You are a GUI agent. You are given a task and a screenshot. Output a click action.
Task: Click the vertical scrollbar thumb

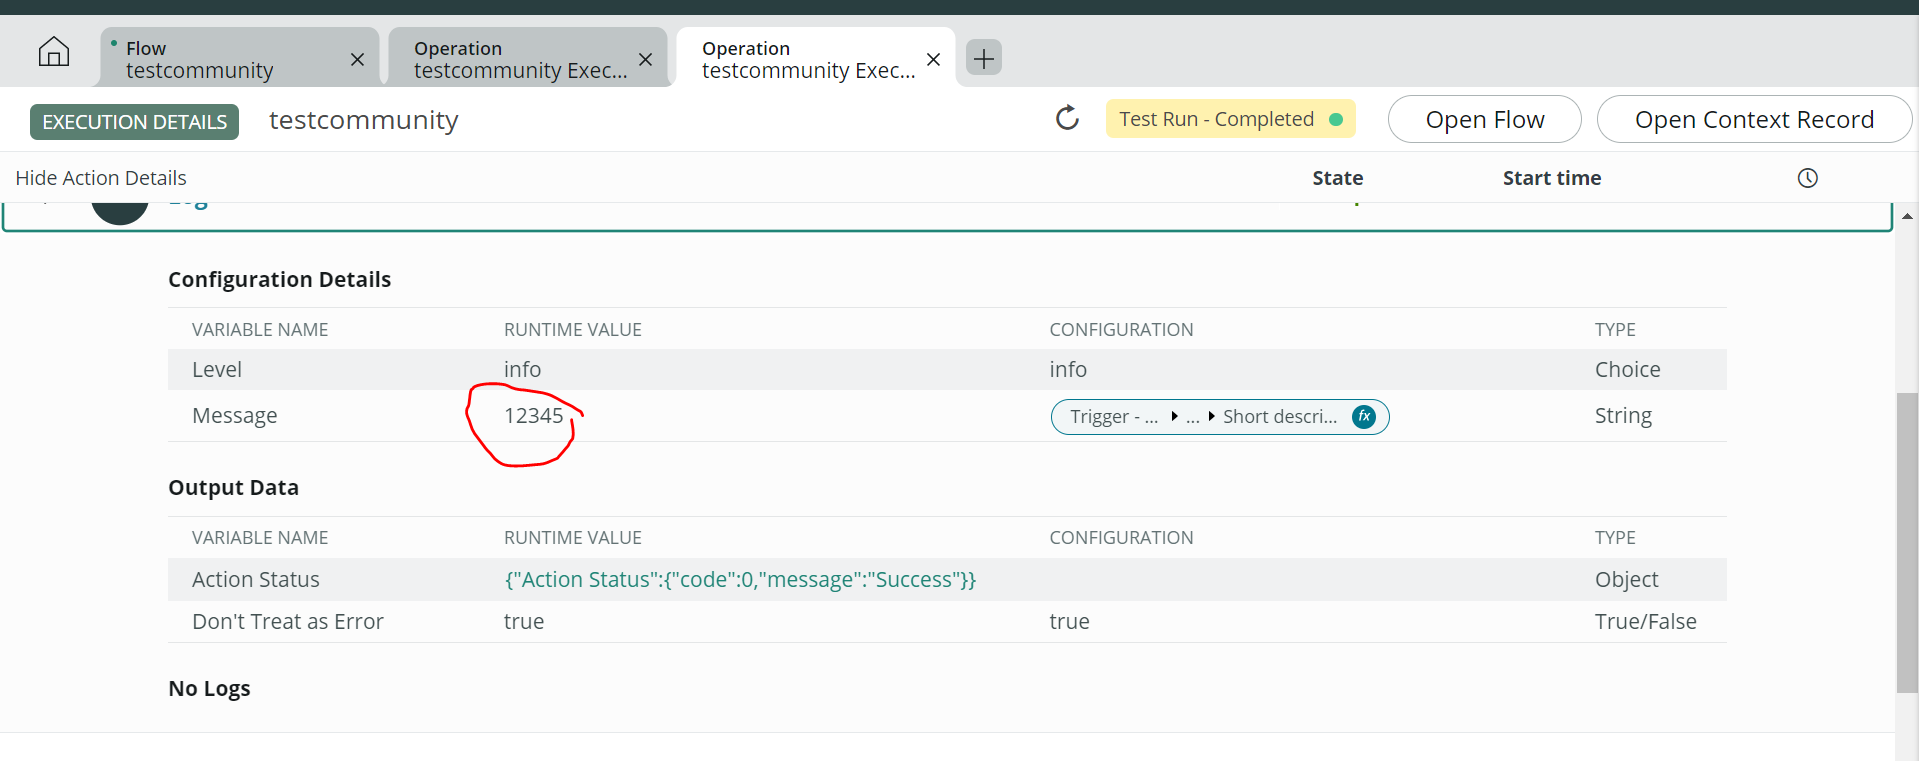coord(1907,543)
